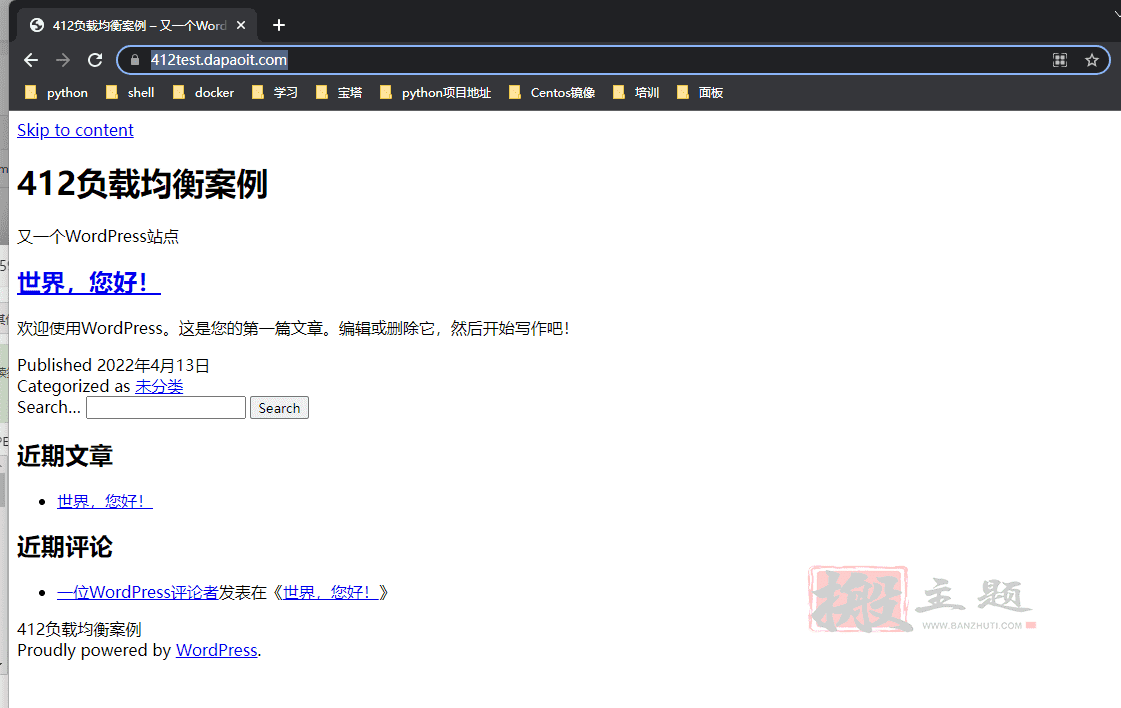Open a new tab with the plus button
The width and height of the screenshot is (1121, 708).
tap(279, 26)
